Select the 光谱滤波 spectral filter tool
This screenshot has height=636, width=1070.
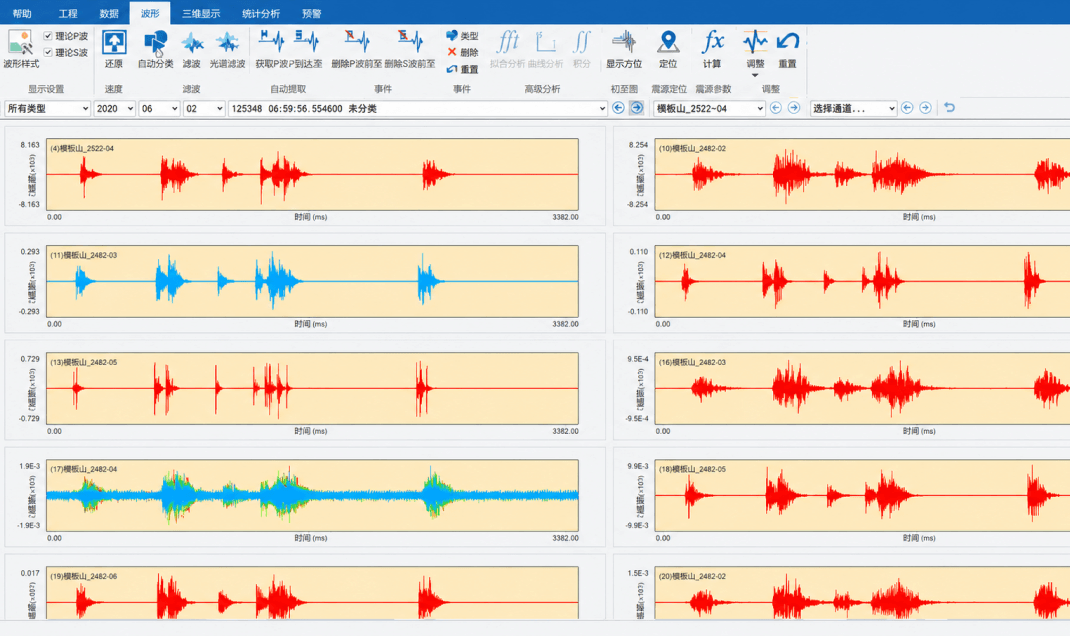tap(227, 49)
